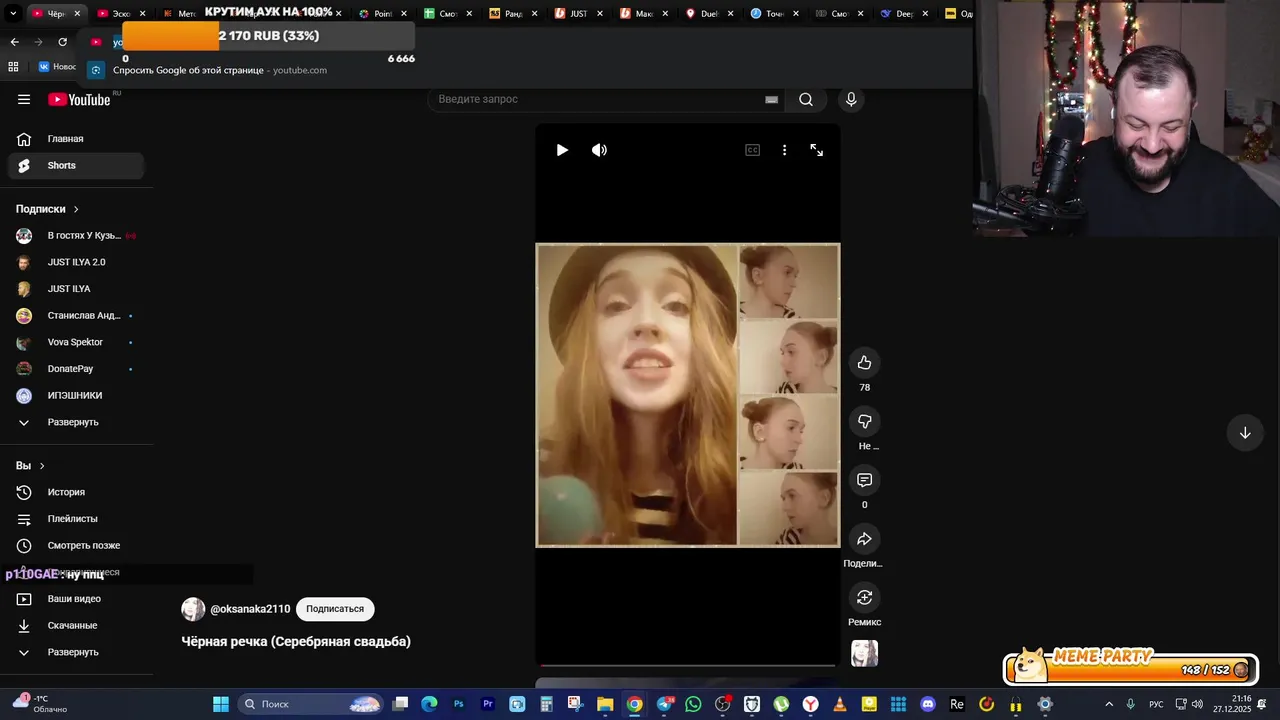Open the JUST ILYA 2.0 channel
The height and width of the screenshot is (720, 1280).
76,262
